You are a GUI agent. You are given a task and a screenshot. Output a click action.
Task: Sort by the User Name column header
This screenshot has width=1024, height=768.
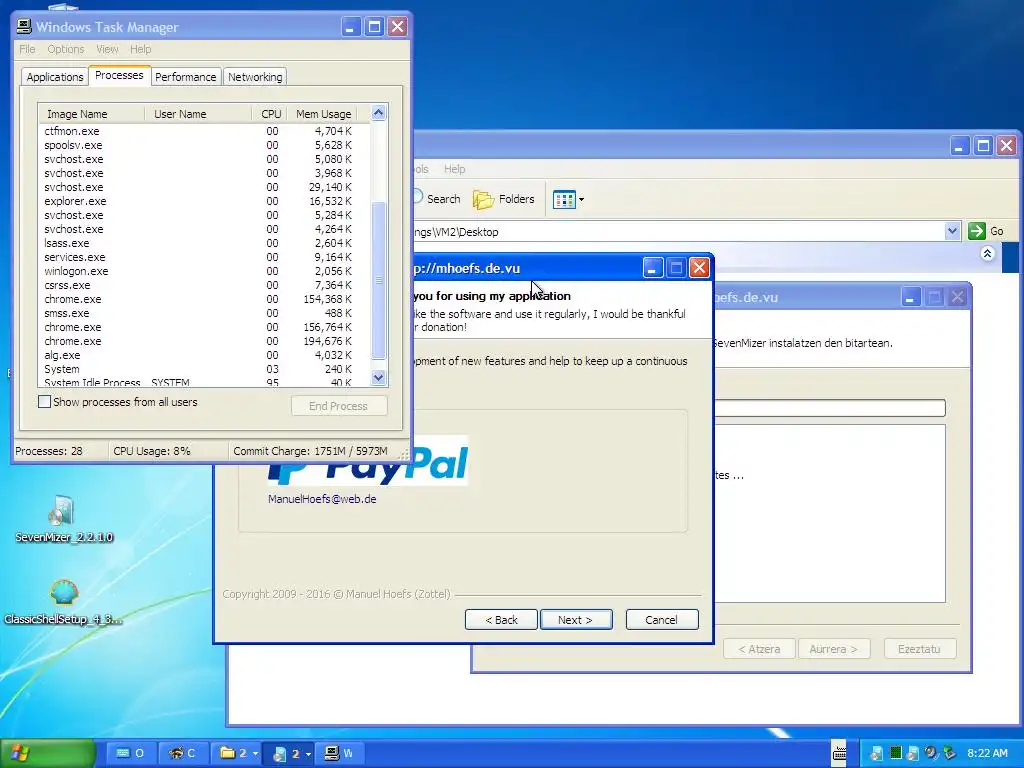click(x=197, y=114)
